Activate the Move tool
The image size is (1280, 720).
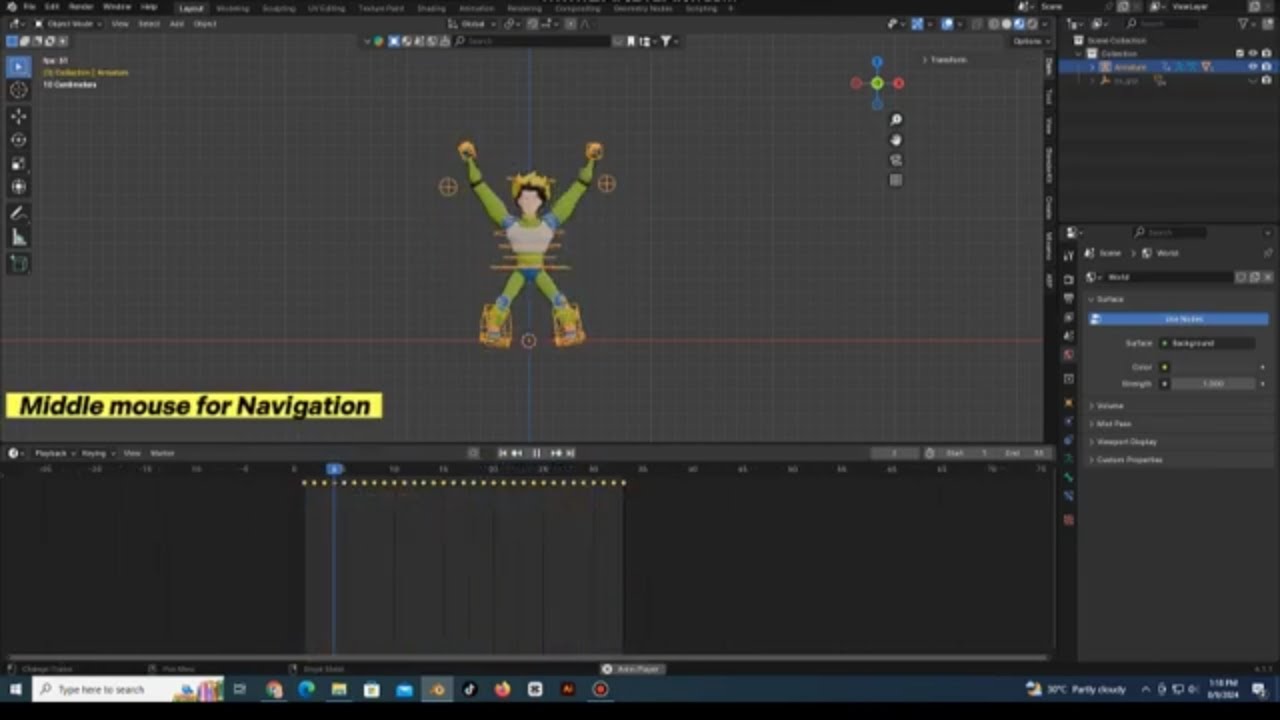coord(18,116)
